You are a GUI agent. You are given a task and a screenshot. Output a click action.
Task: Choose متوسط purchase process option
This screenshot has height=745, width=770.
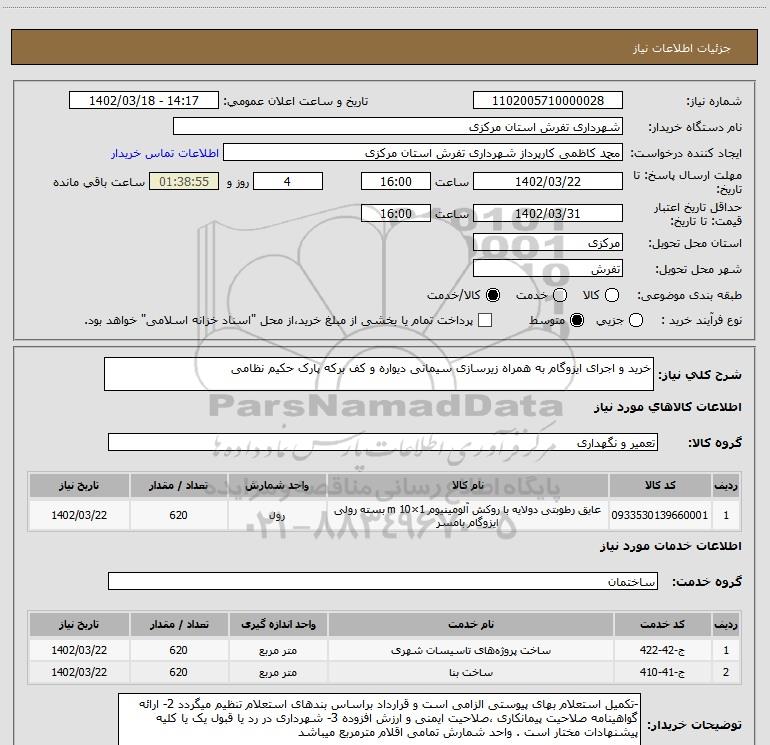click(577, 321)
